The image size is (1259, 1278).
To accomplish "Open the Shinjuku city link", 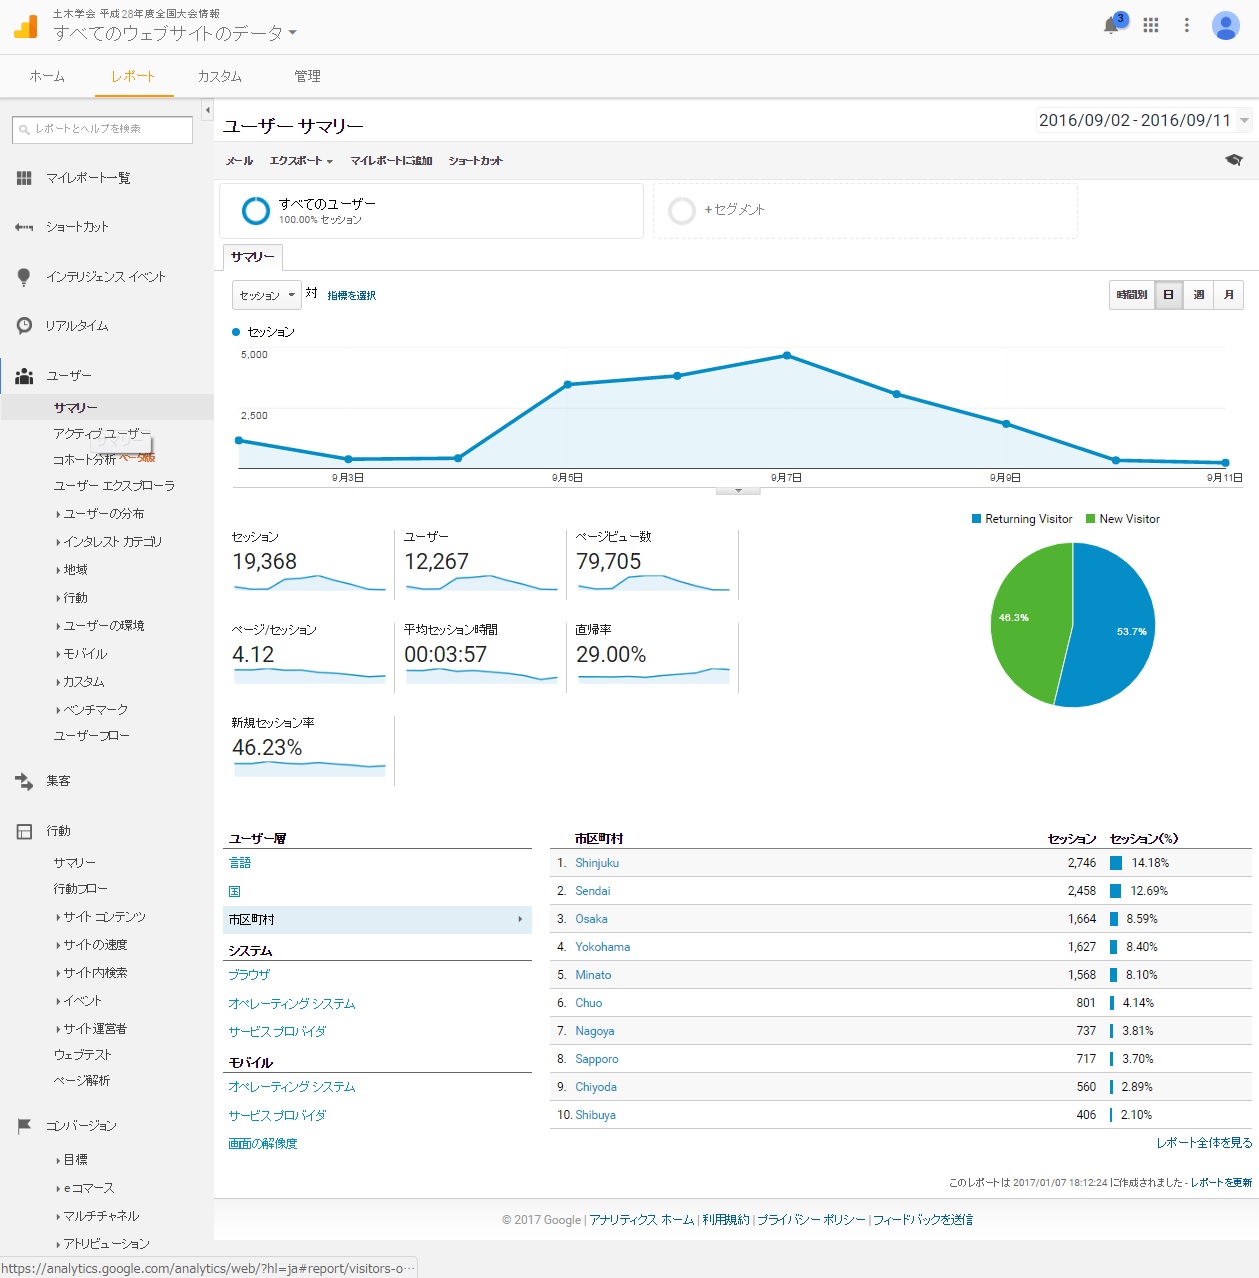I will pyautogui.click(x=597, y=863).
